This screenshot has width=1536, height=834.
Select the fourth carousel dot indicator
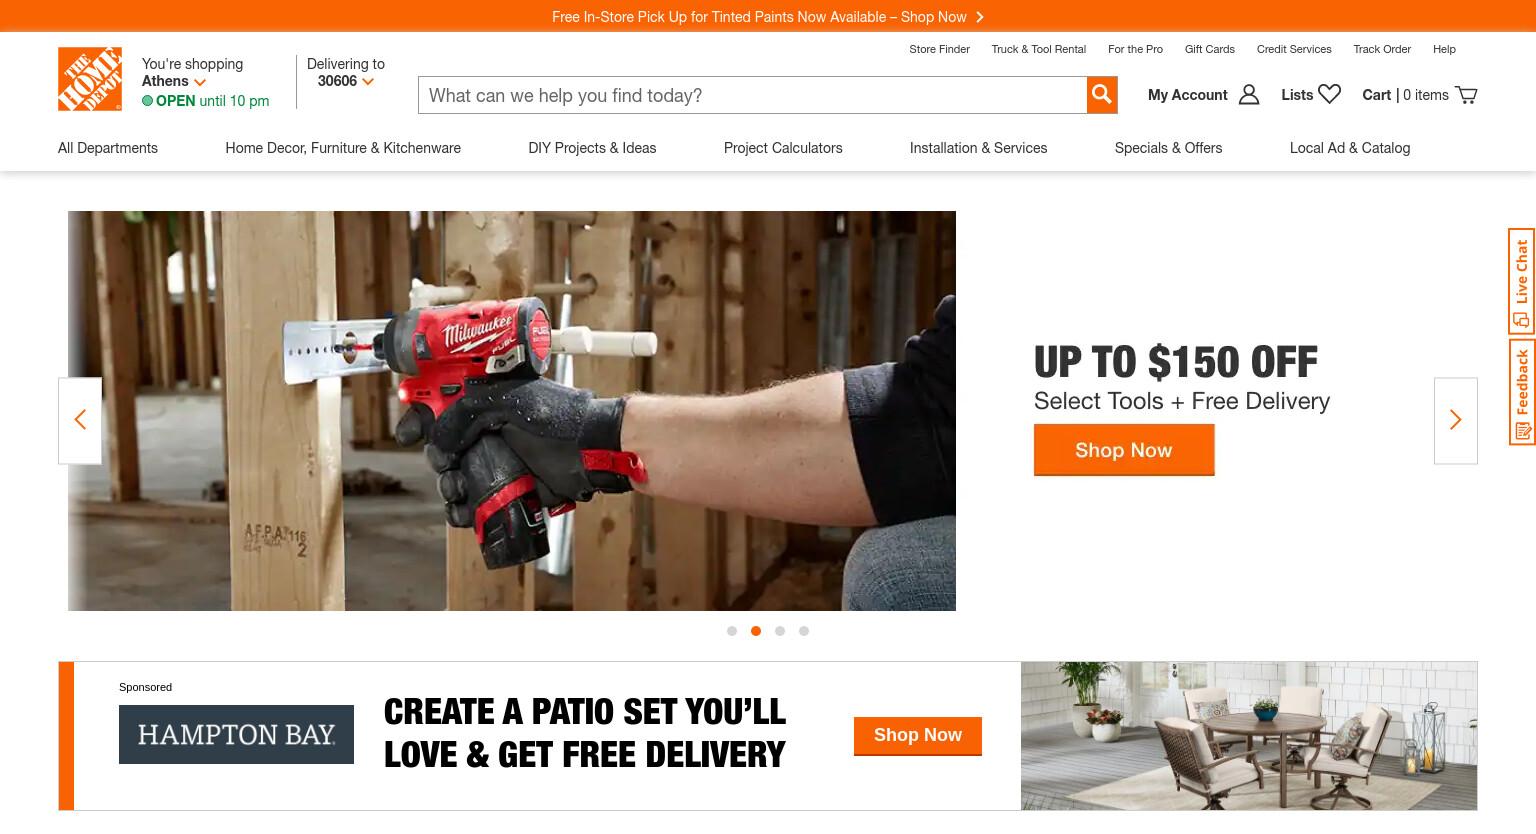coord(804,631)
